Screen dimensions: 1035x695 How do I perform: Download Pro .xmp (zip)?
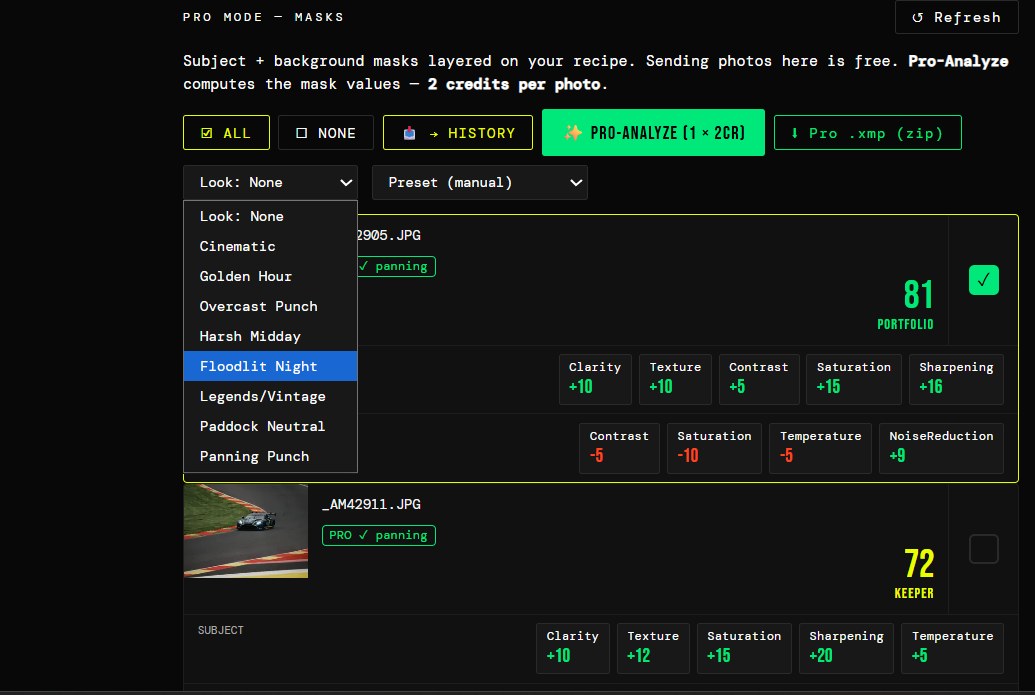[867, 133]
